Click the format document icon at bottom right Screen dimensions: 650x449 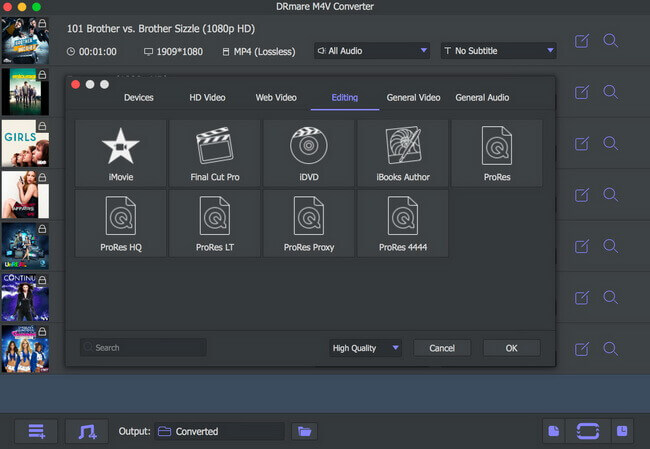point(554,431)
